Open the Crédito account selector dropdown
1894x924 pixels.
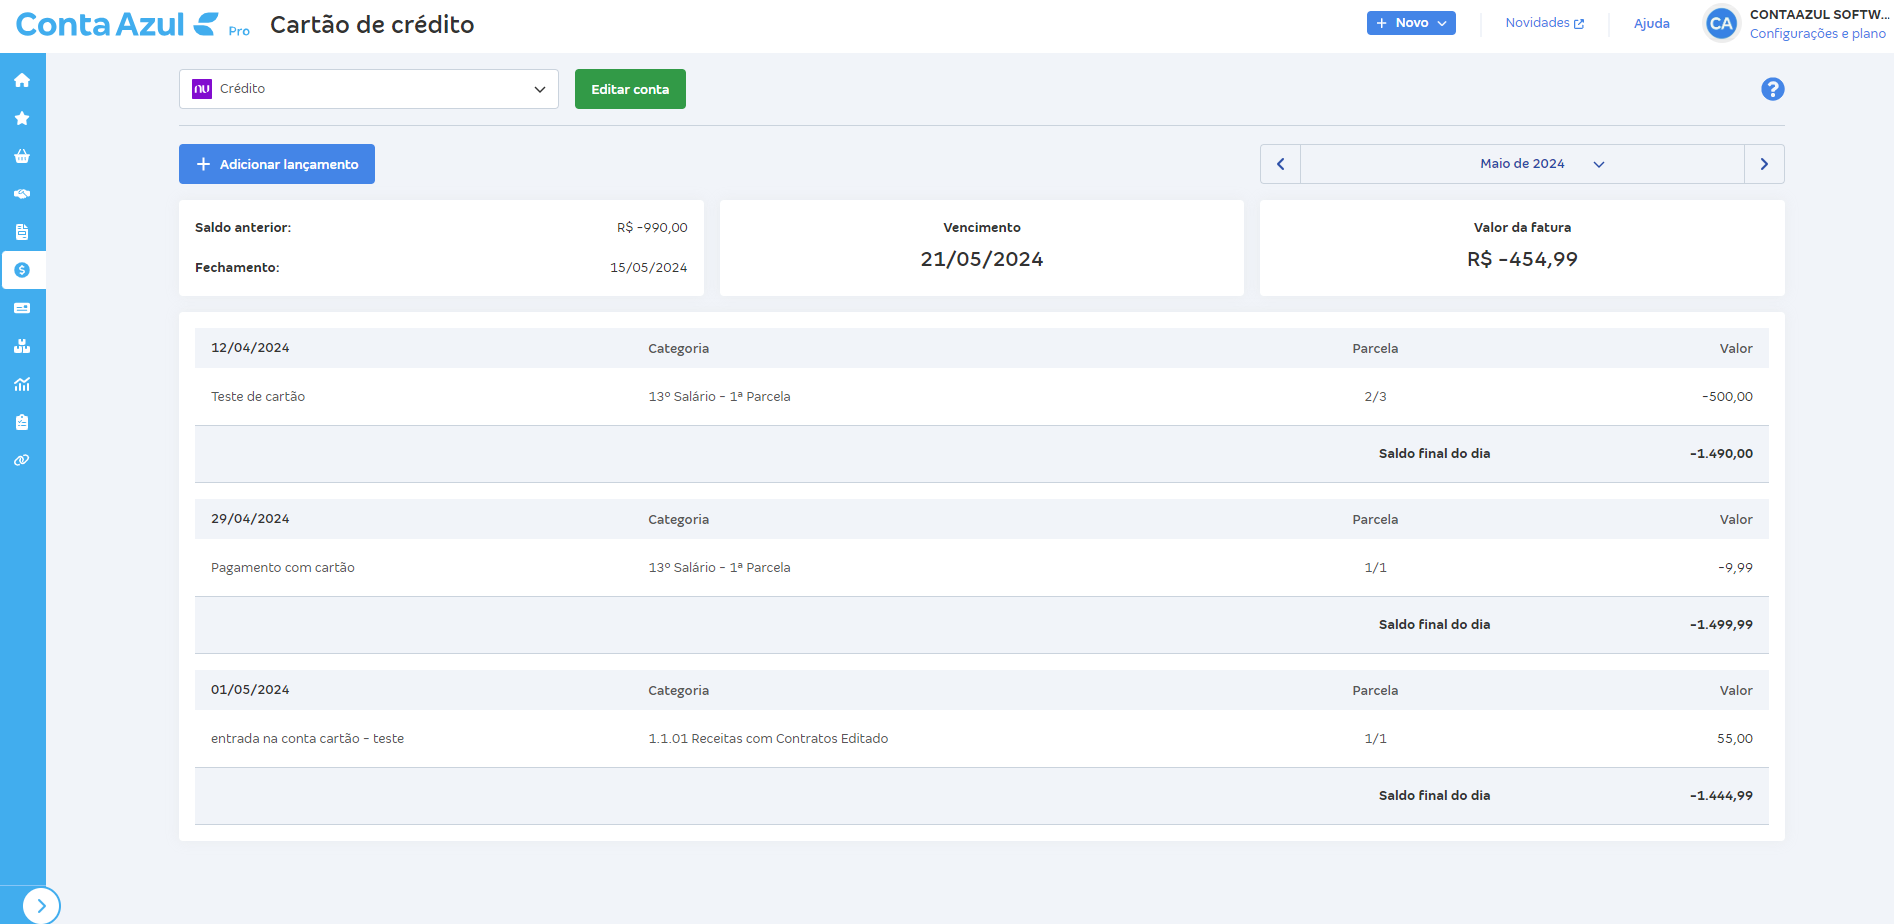(369, 89)
